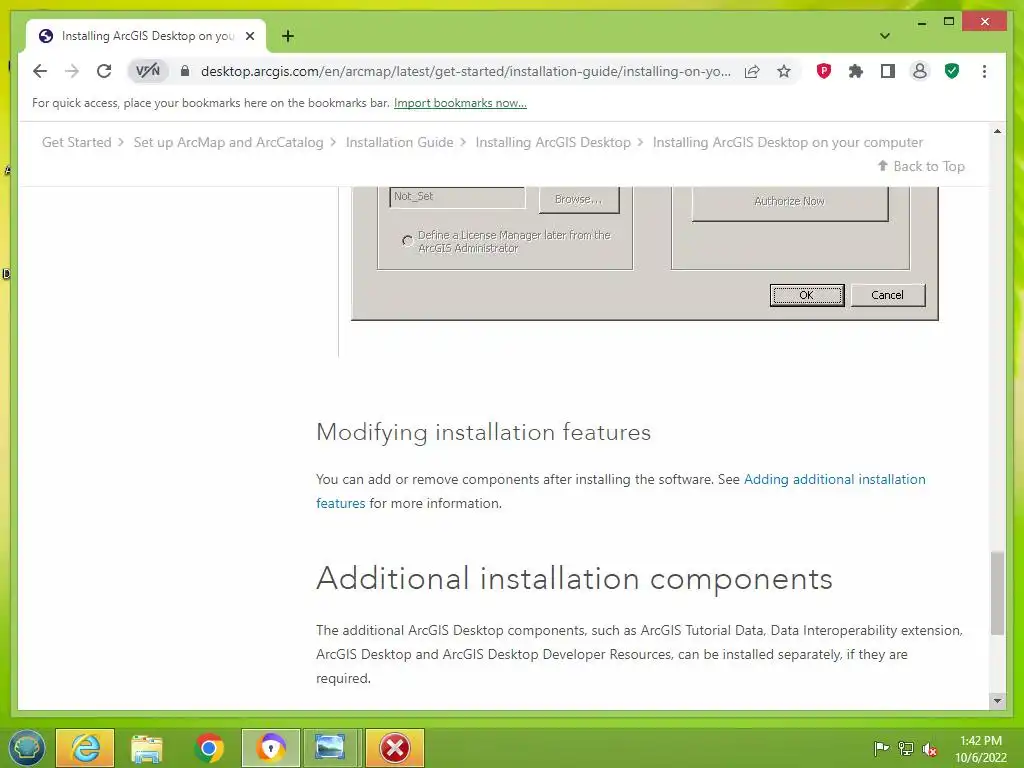Open the clock showing 1:42 PM
Viewport: 1024px width, 768px height.
[x=981, y=749]
